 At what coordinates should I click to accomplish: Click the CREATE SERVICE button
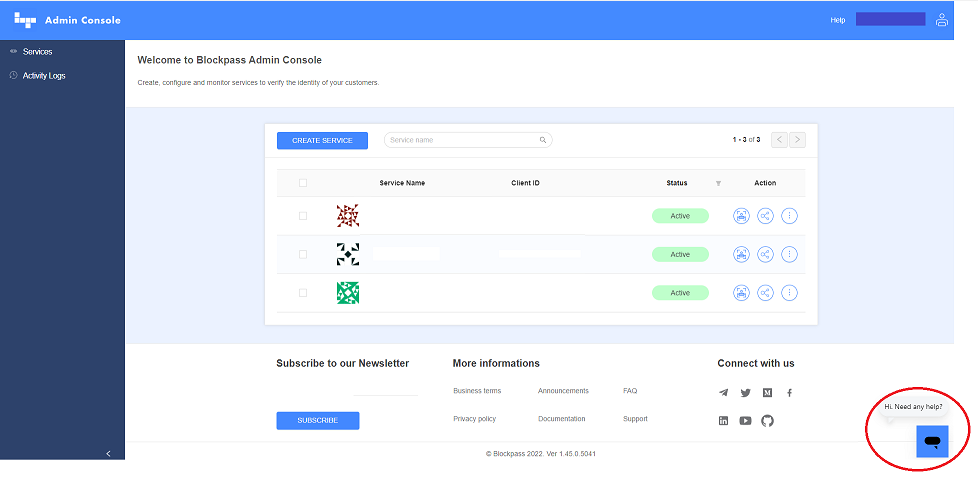[x=322, y=140]
